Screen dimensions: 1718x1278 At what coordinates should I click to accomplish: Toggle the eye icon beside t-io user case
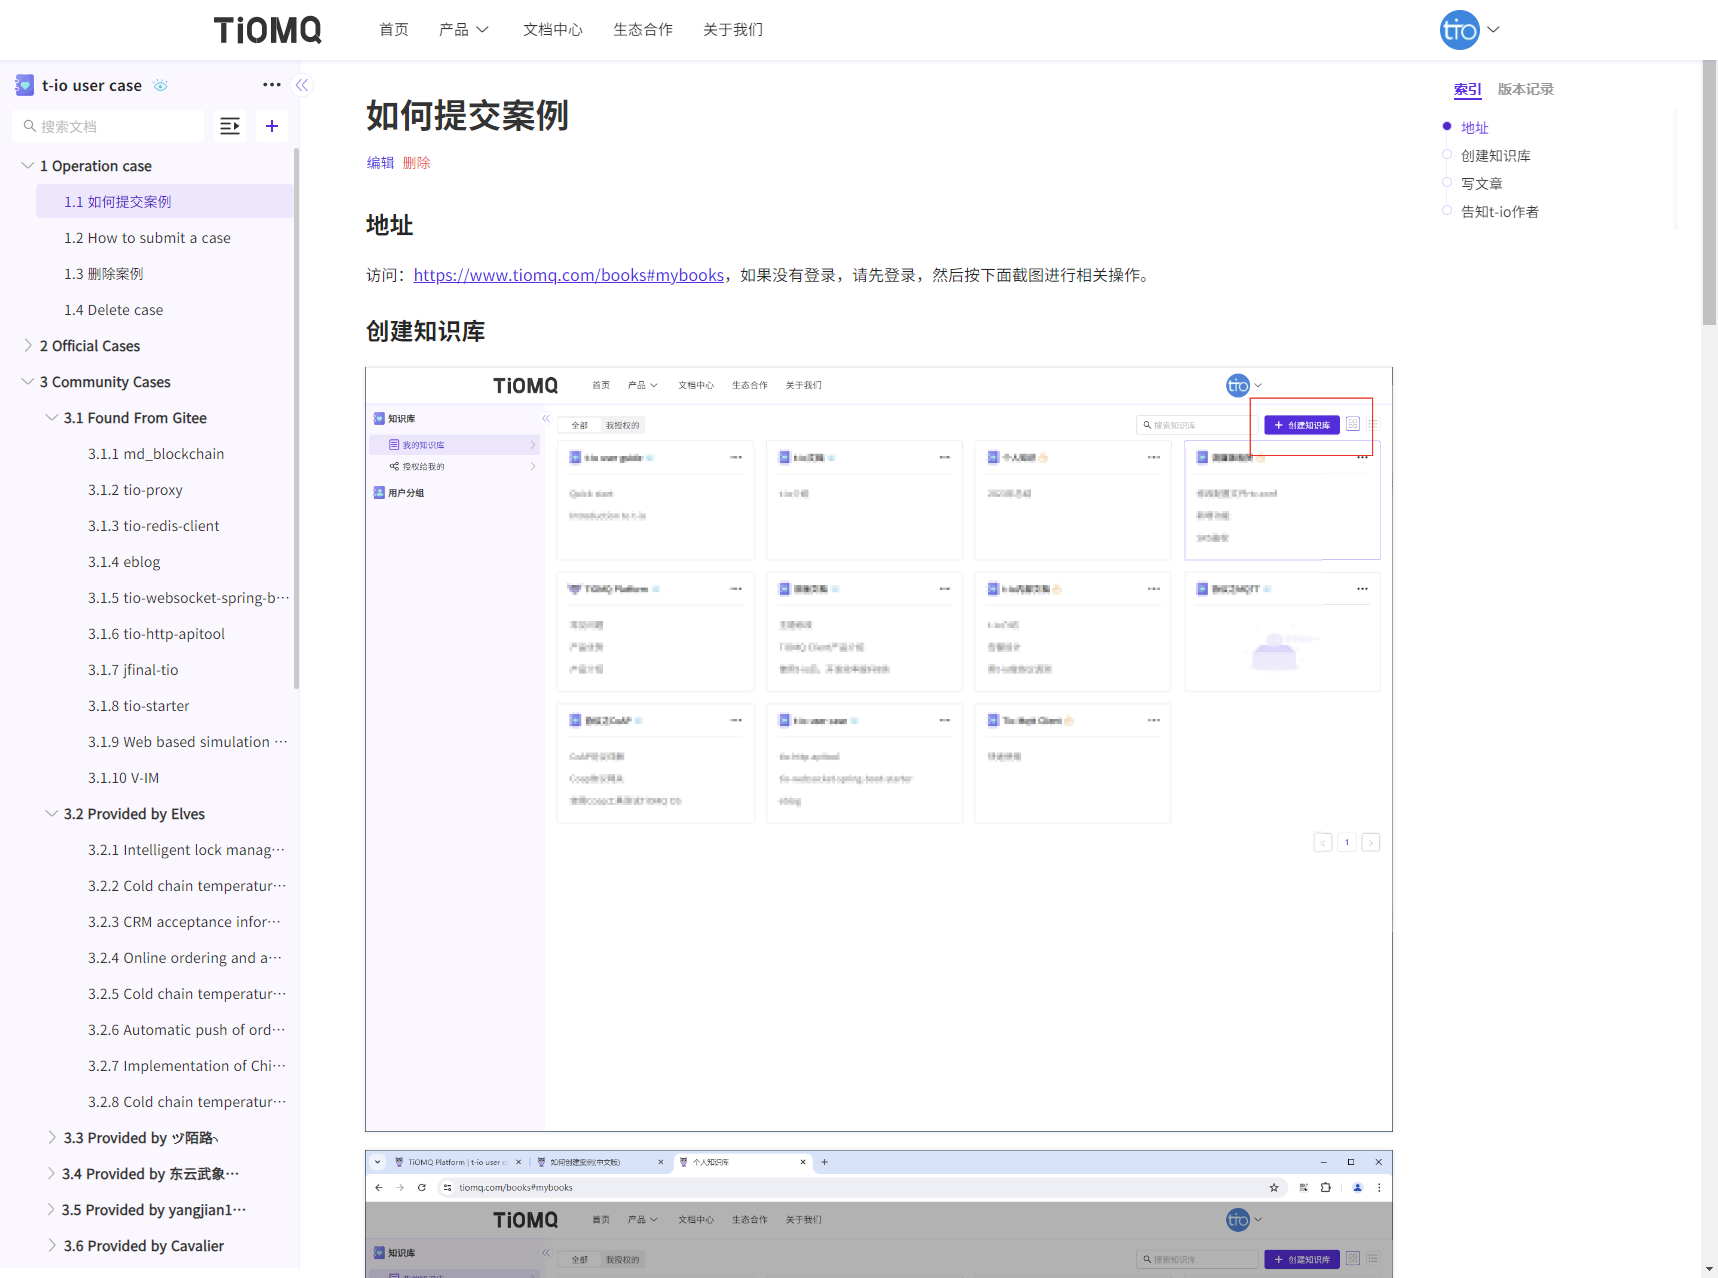pos(160,86)
